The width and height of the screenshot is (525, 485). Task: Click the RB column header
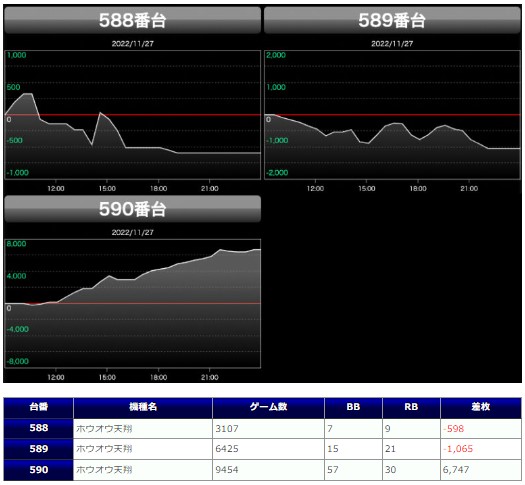(411, 407)
